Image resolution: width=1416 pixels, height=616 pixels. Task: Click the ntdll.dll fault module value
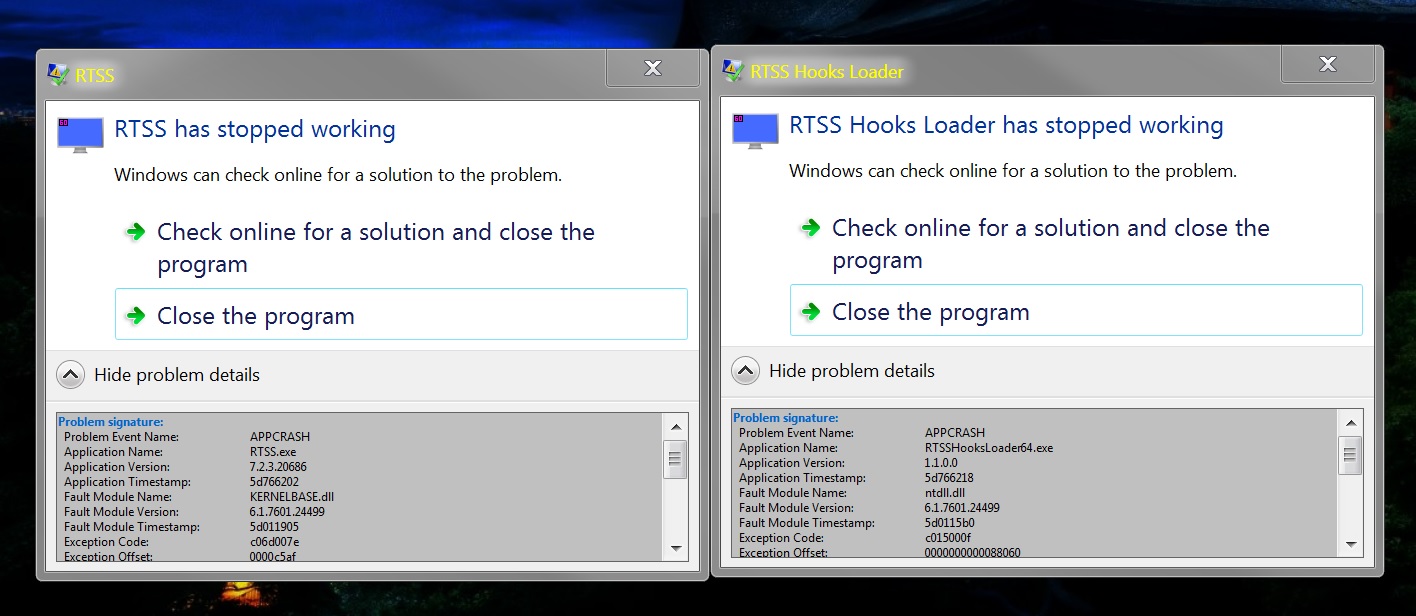click(x=944, y=493)
